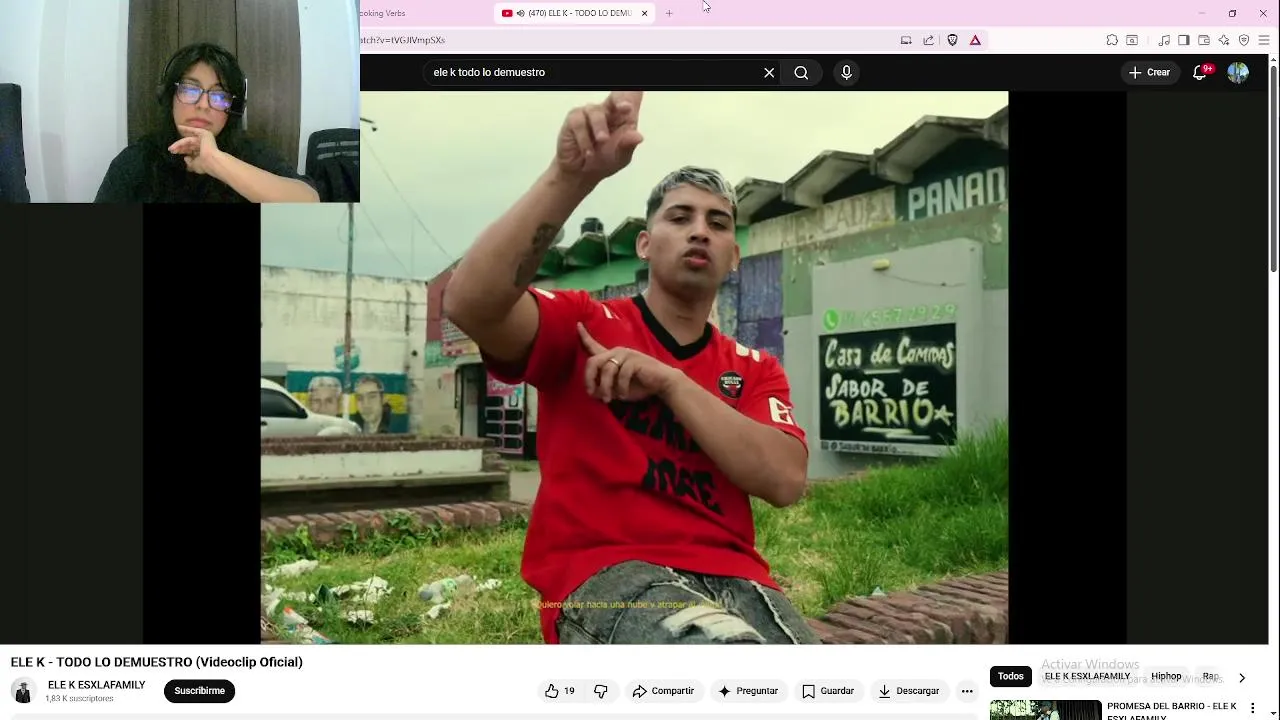Screen dimensions: 1280x720
Task: Click the tab audio speaker icon
Action: tap(521, 13)
